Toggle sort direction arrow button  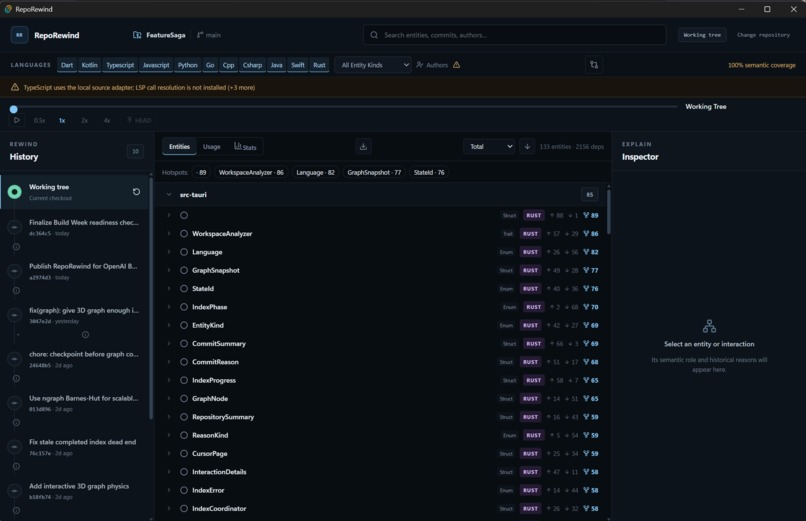click(x=527, y=146)
